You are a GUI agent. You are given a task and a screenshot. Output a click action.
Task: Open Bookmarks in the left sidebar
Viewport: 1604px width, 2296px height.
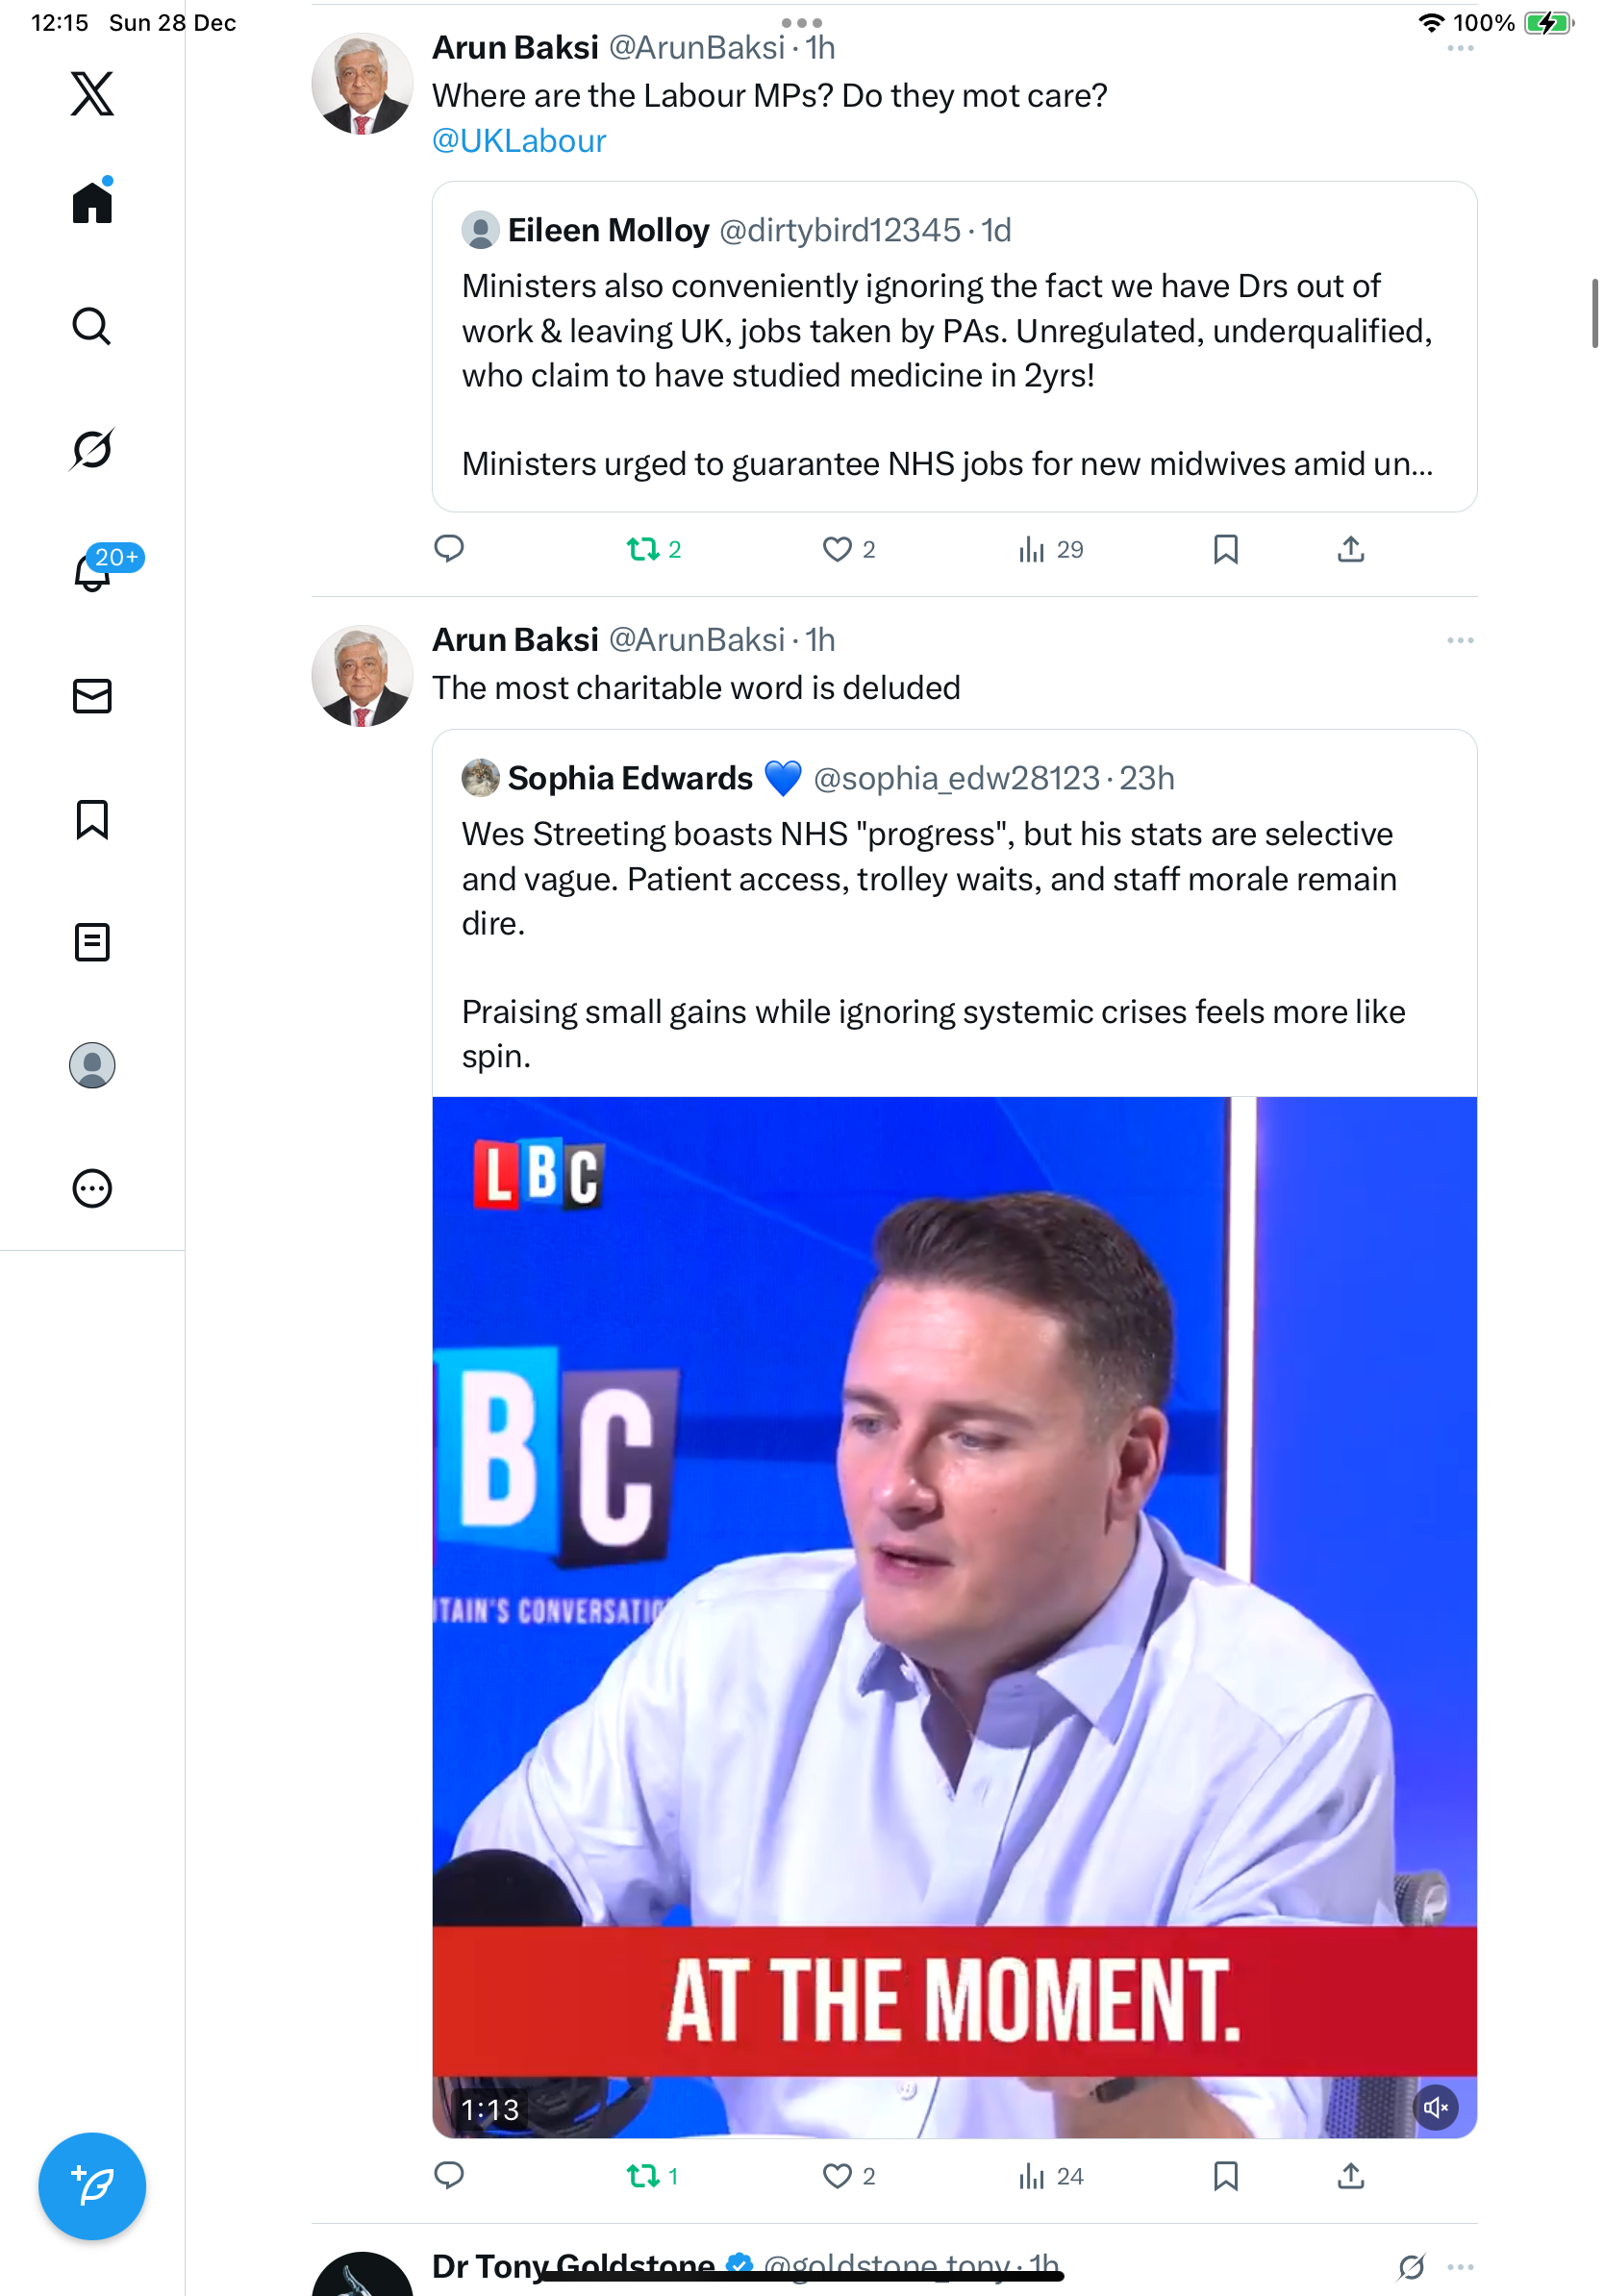coord(92,819)
